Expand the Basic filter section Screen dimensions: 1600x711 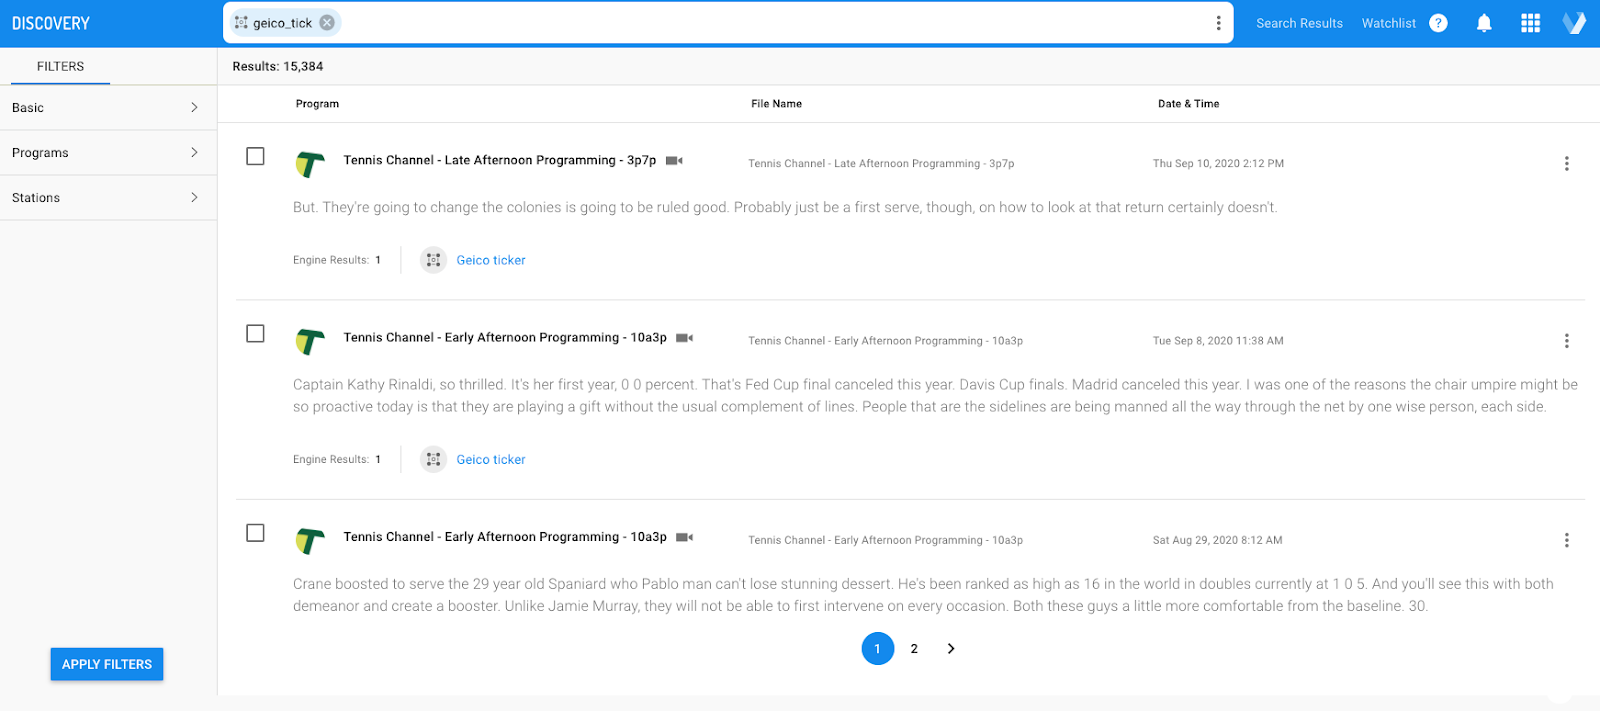(x=108, y=108)
